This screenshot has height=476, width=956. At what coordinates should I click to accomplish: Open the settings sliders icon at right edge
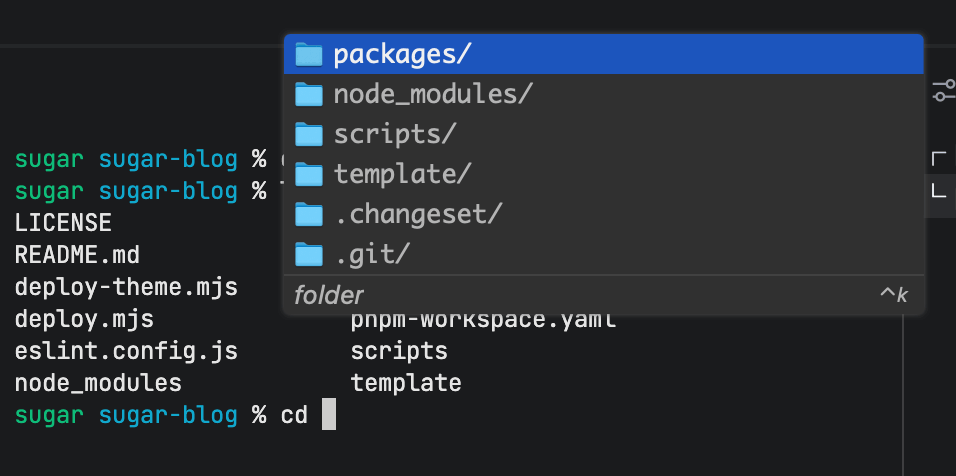point(943,91)
